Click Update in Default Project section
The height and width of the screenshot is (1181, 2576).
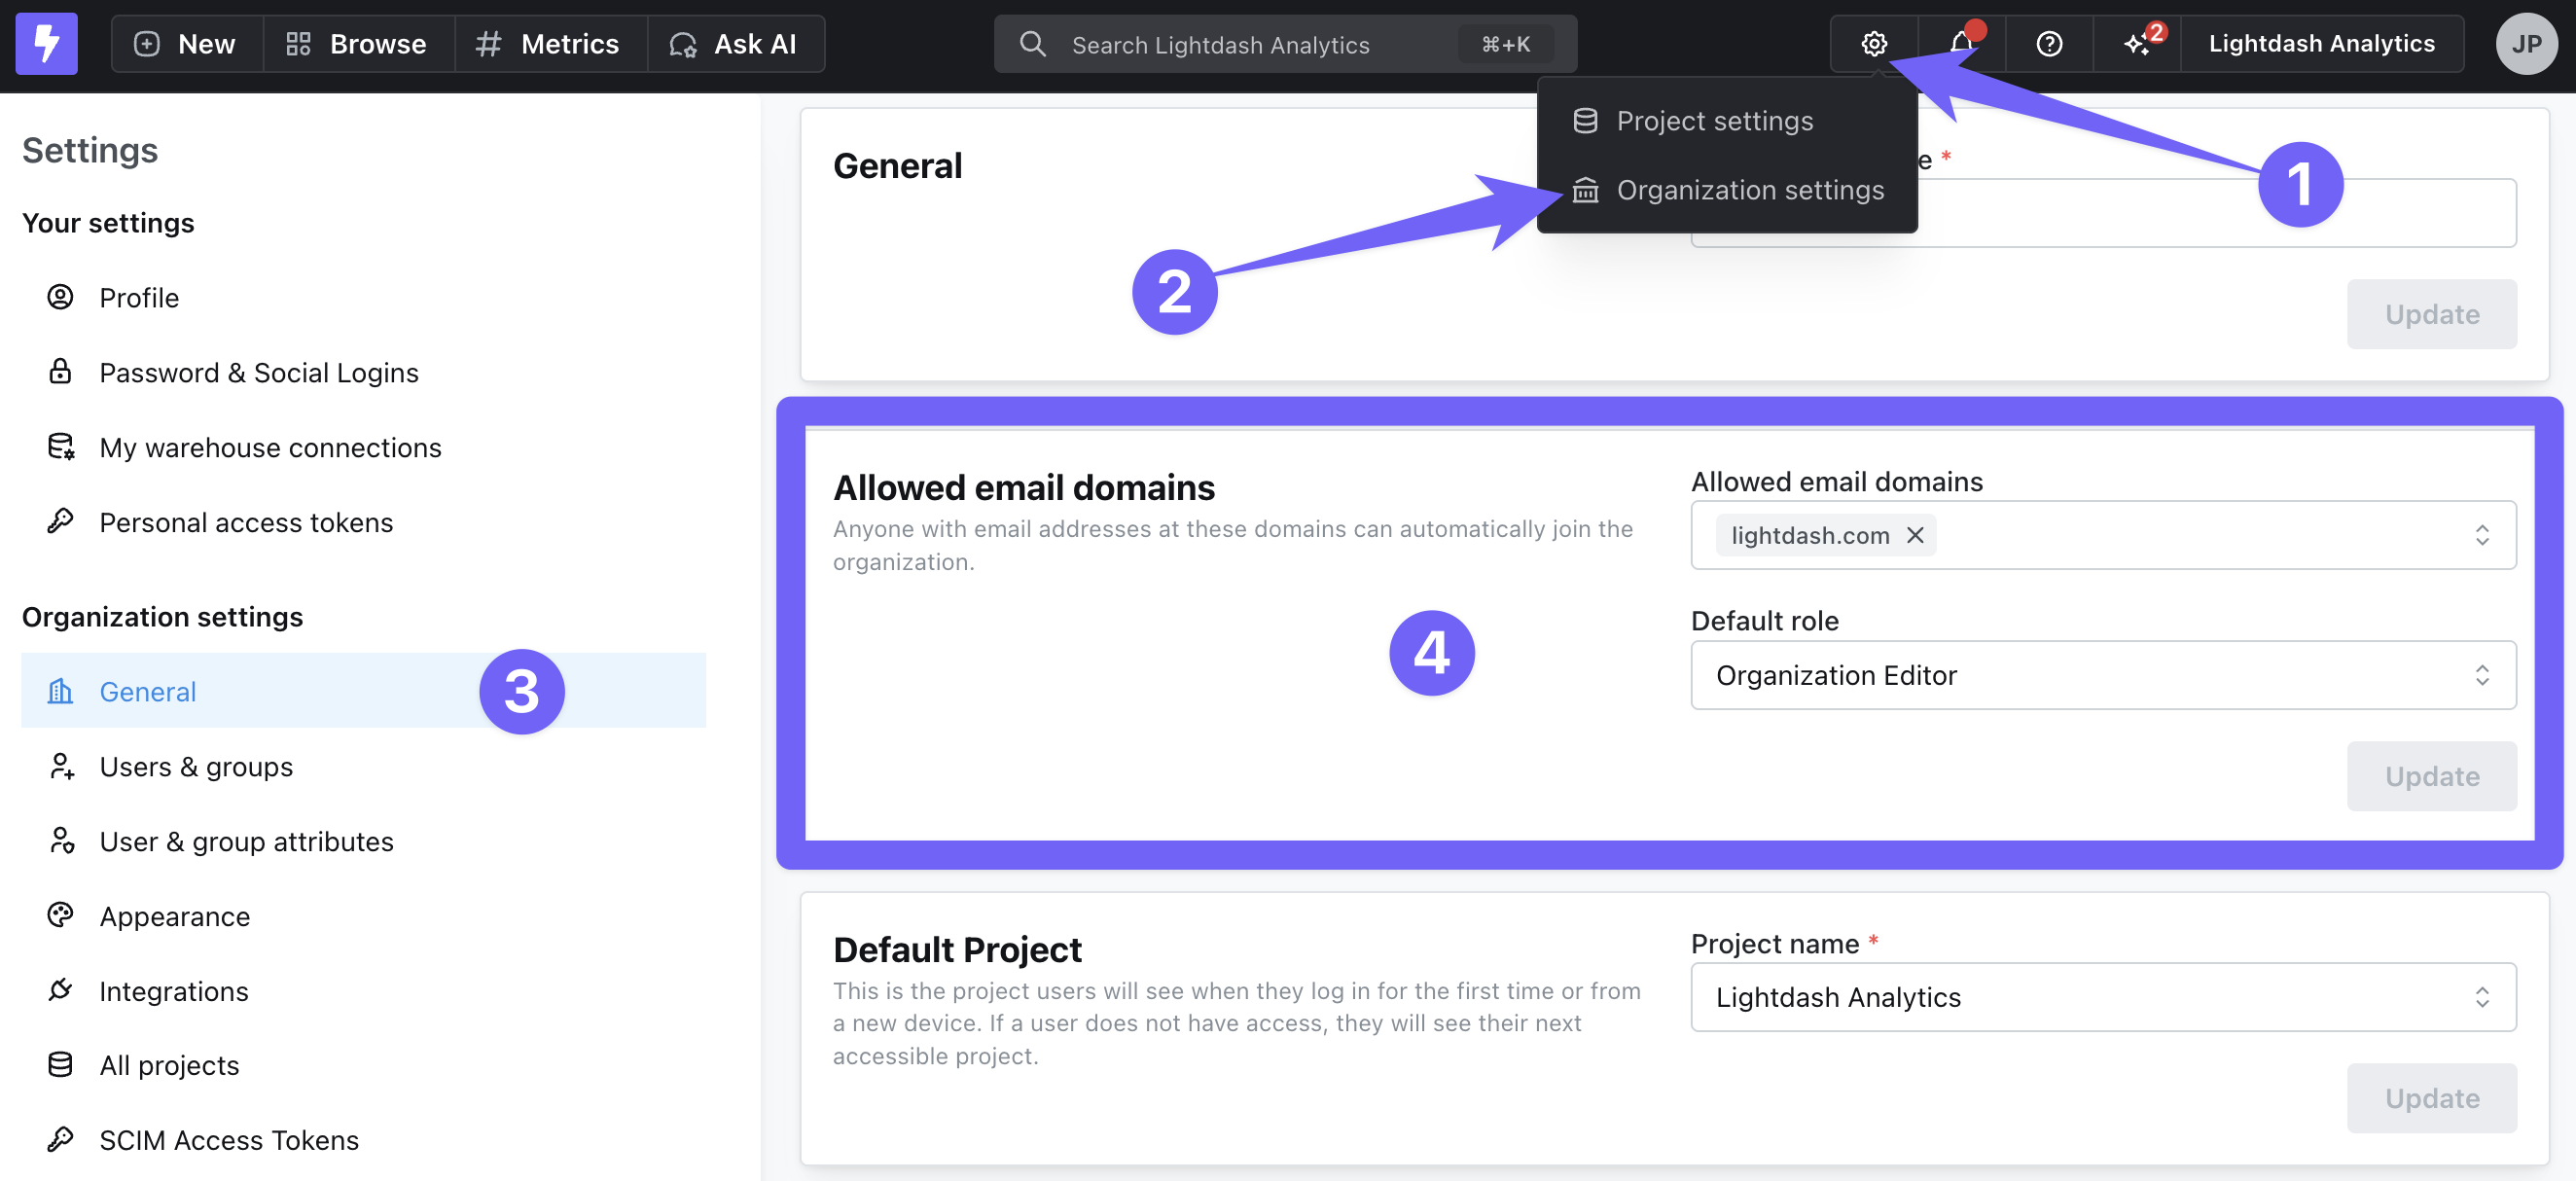2431,1098
